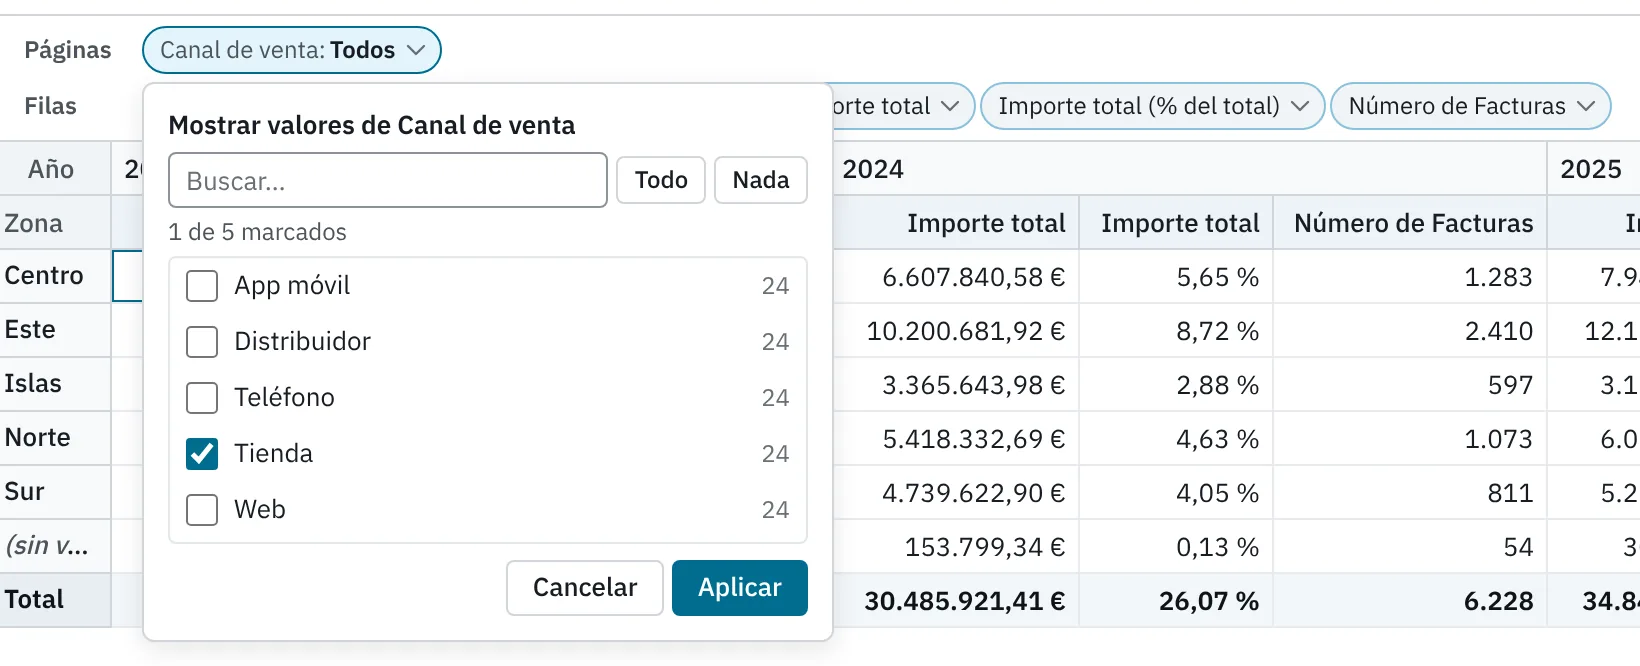Click the Año header cell
1640x666 pixels.
(55, 169)
